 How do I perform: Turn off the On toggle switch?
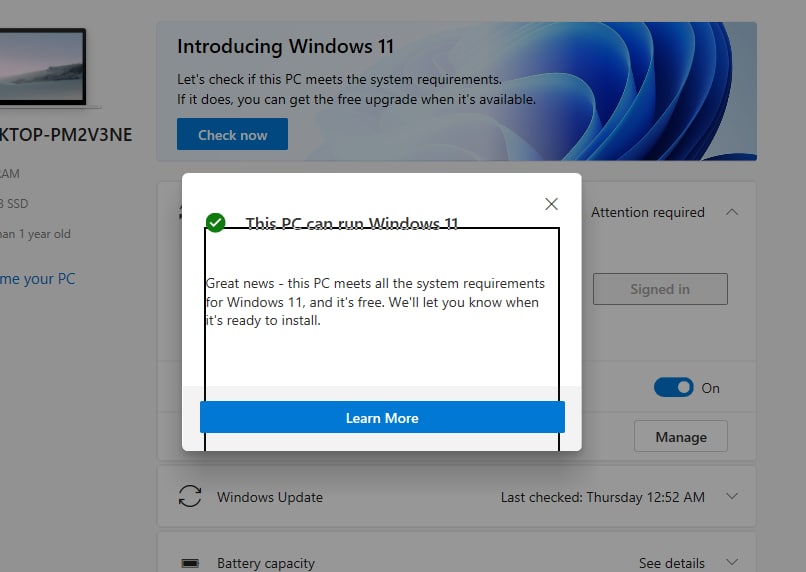[673, 388]
